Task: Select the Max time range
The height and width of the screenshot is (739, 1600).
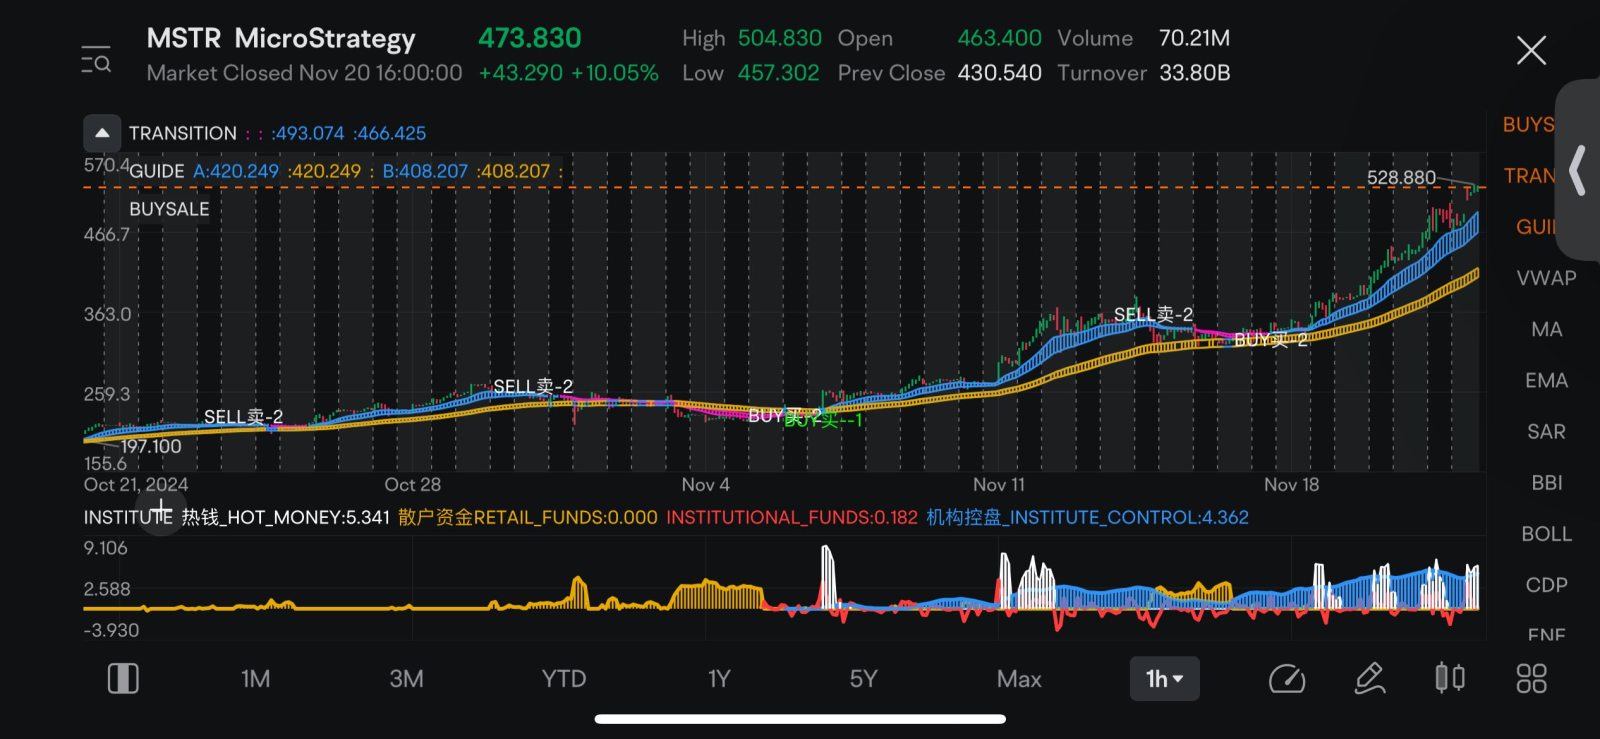Action: point(1019,679)
